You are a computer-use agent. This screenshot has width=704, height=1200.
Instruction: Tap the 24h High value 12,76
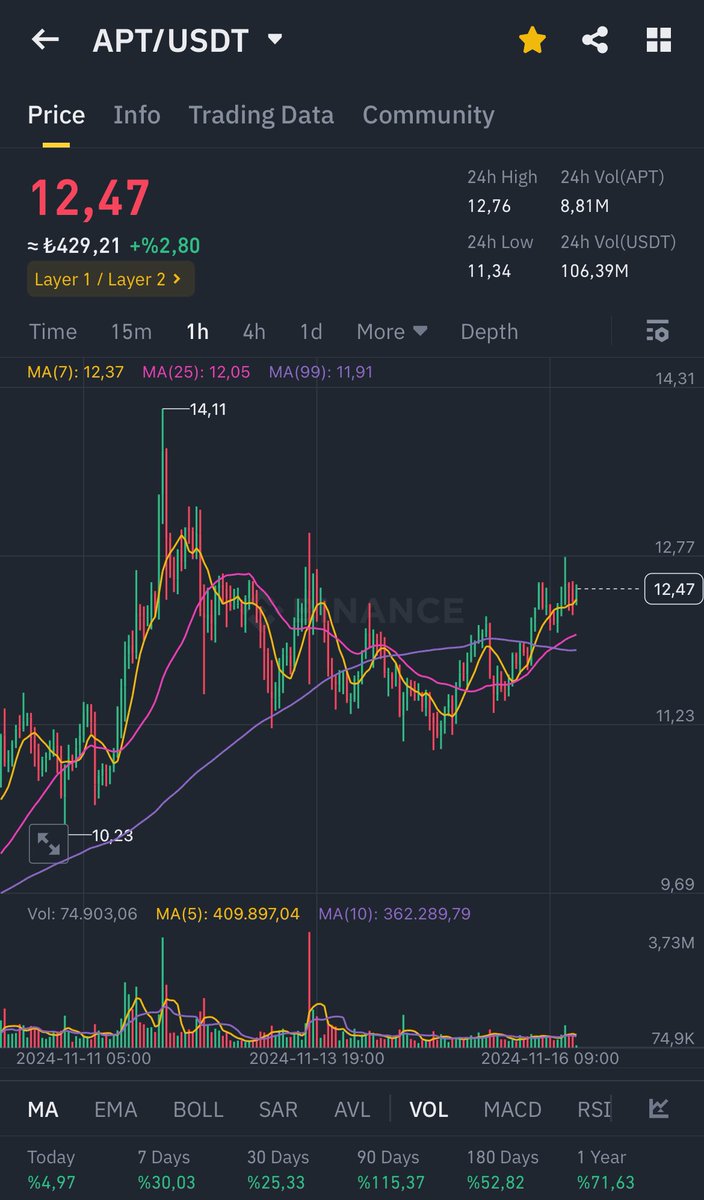pyautogui.click(x=489, y=205)
